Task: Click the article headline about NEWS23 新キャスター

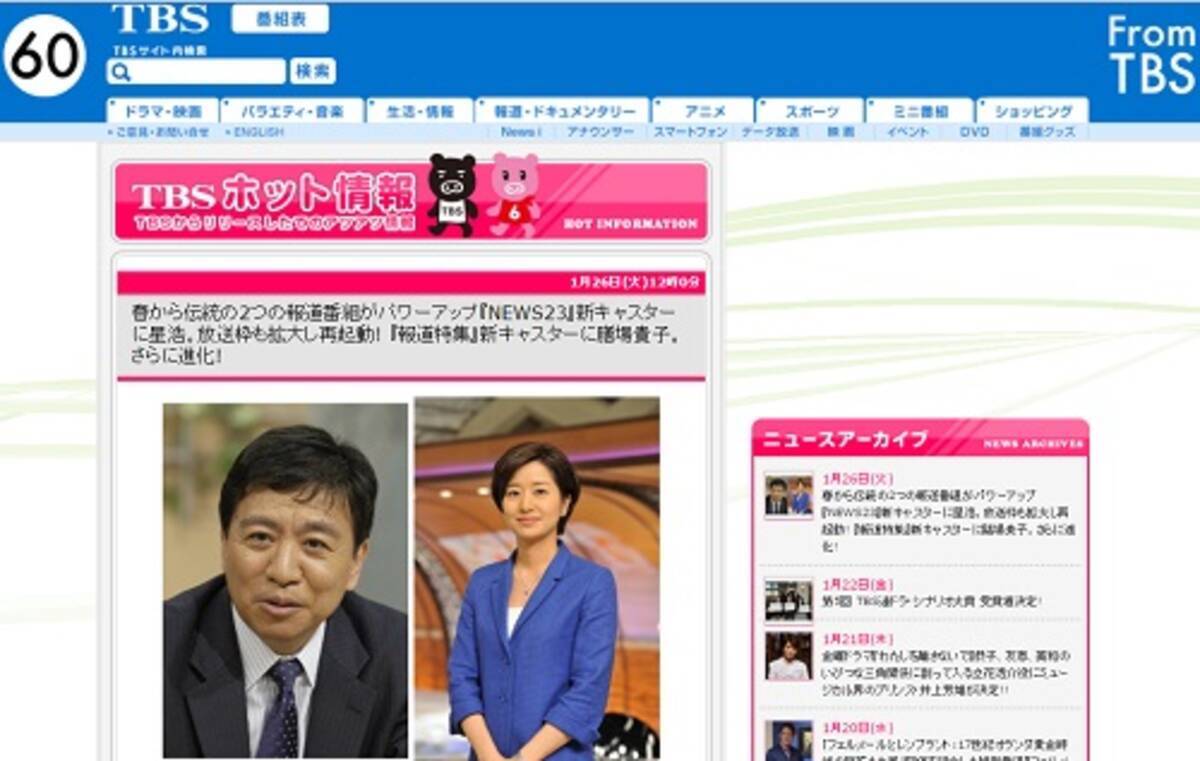Action: tap(405, 334)
